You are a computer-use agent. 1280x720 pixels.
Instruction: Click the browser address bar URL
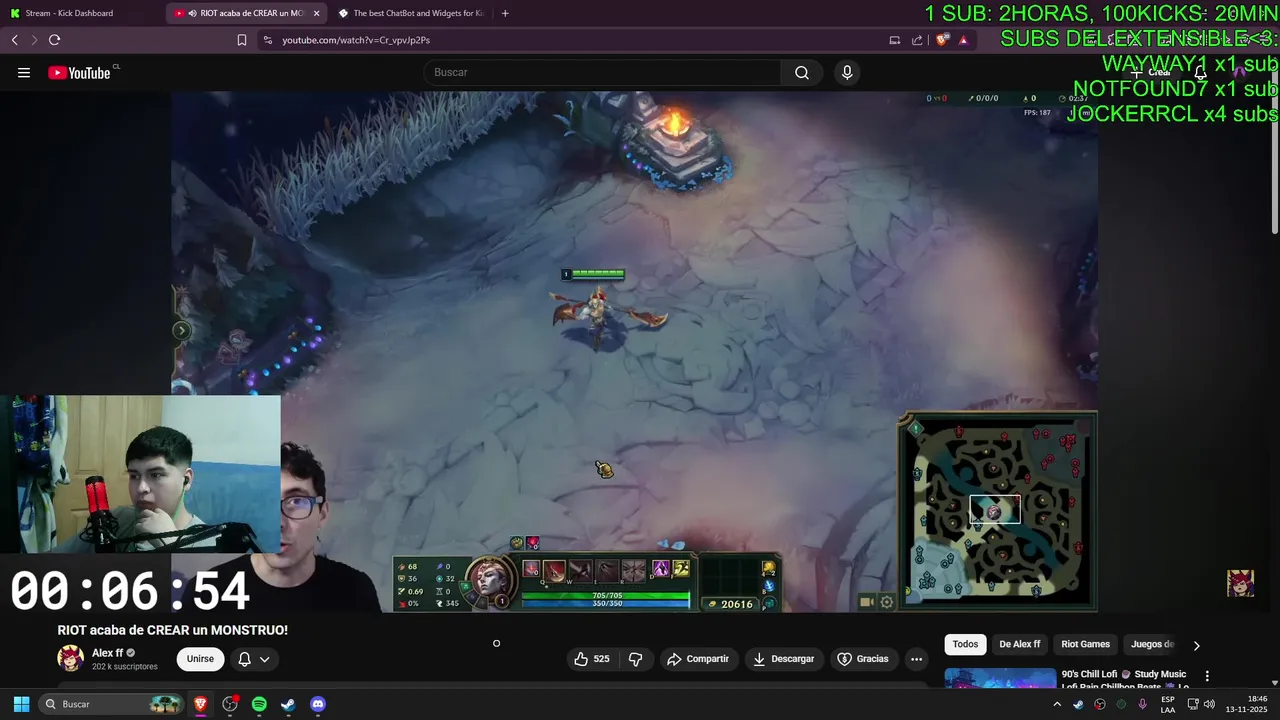[x=356, y=40]
